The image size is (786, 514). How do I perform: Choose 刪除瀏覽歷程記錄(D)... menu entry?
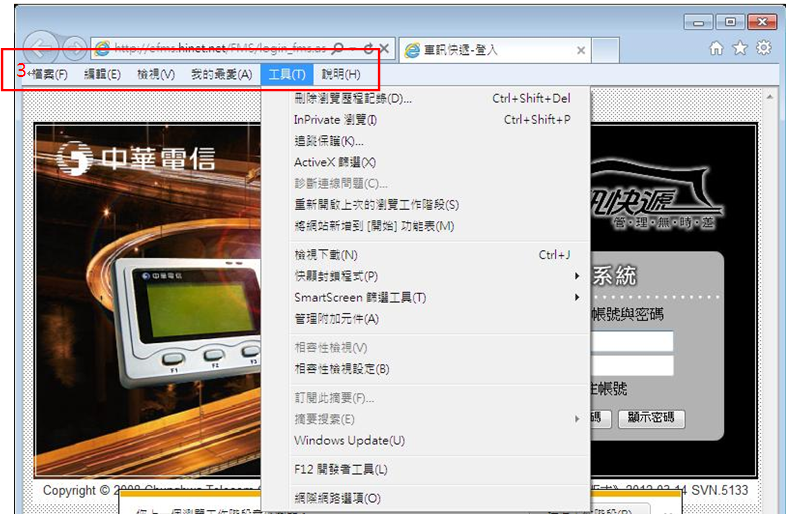(426, 98)
